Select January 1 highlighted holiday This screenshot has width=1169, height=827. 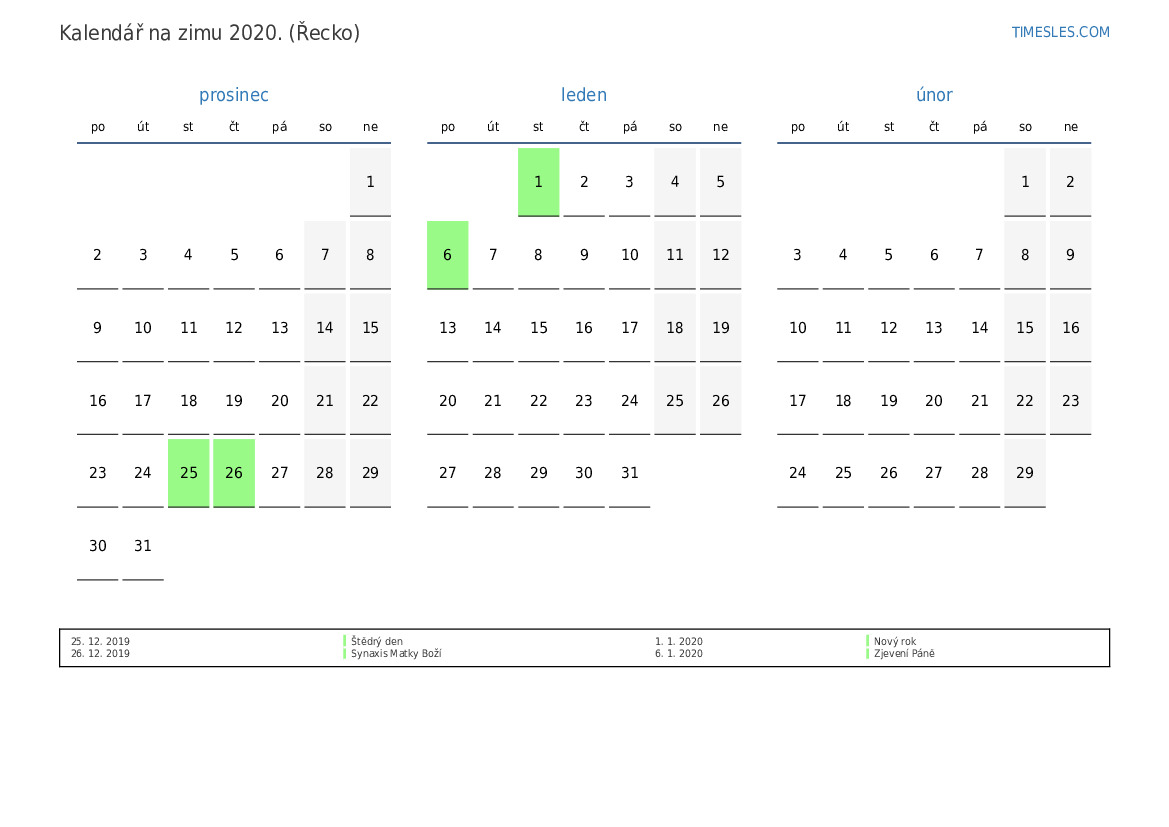[x=538, y=182]
